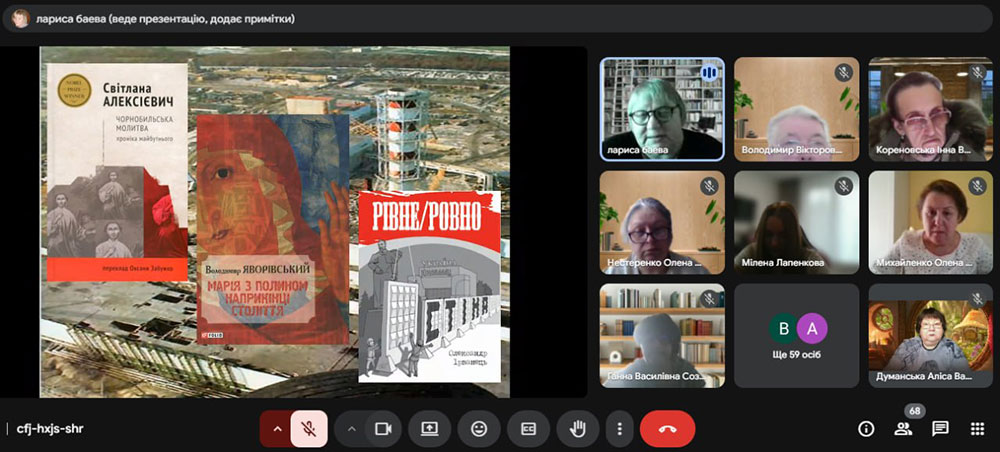Open the three-dot more options menu
1000x452 pixels.
click(x=620, y=428)
